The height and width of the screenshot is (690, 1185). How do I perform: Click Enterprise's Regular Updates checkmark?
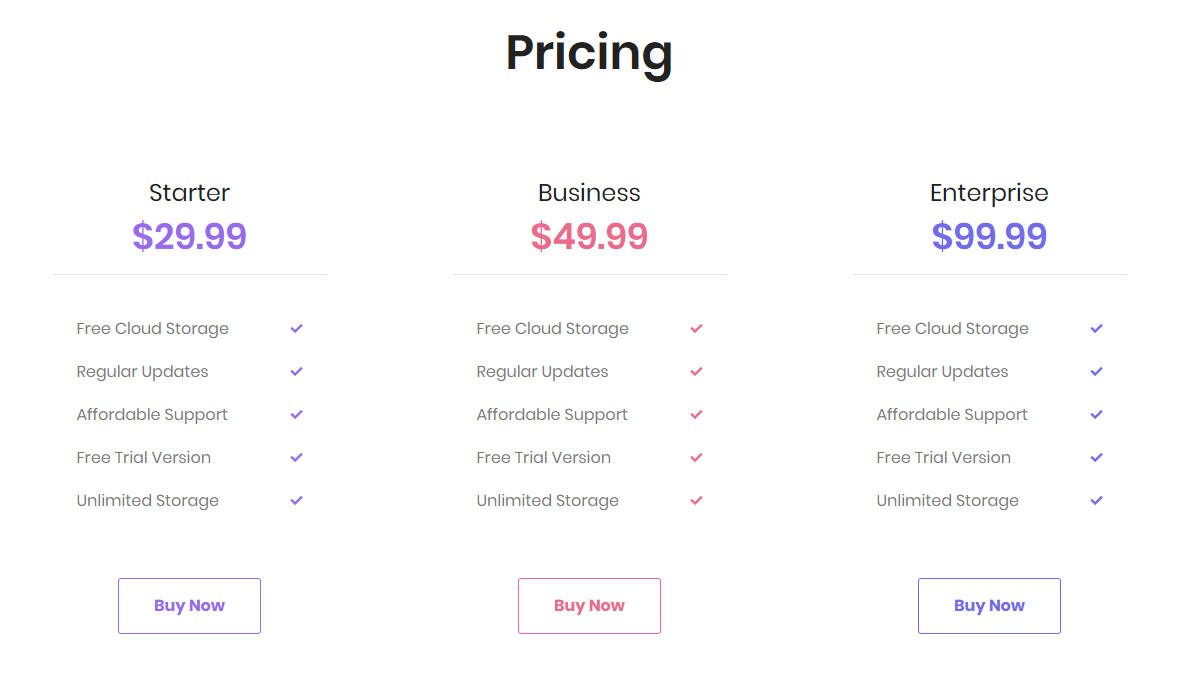pyautogui.click(x=1096, y=371)
